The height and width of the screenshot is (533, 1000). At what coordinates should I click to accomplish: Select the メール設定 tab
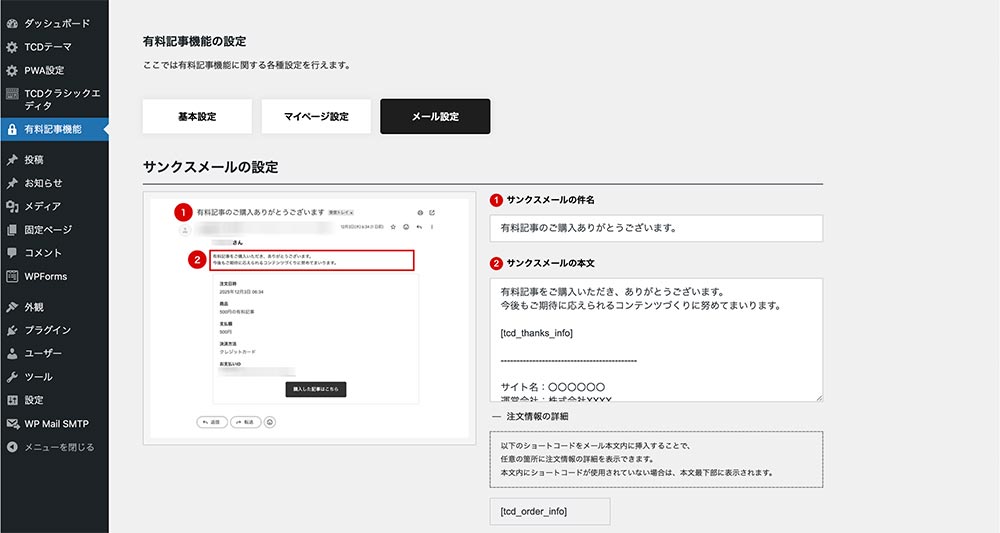(x=435, y=117)
